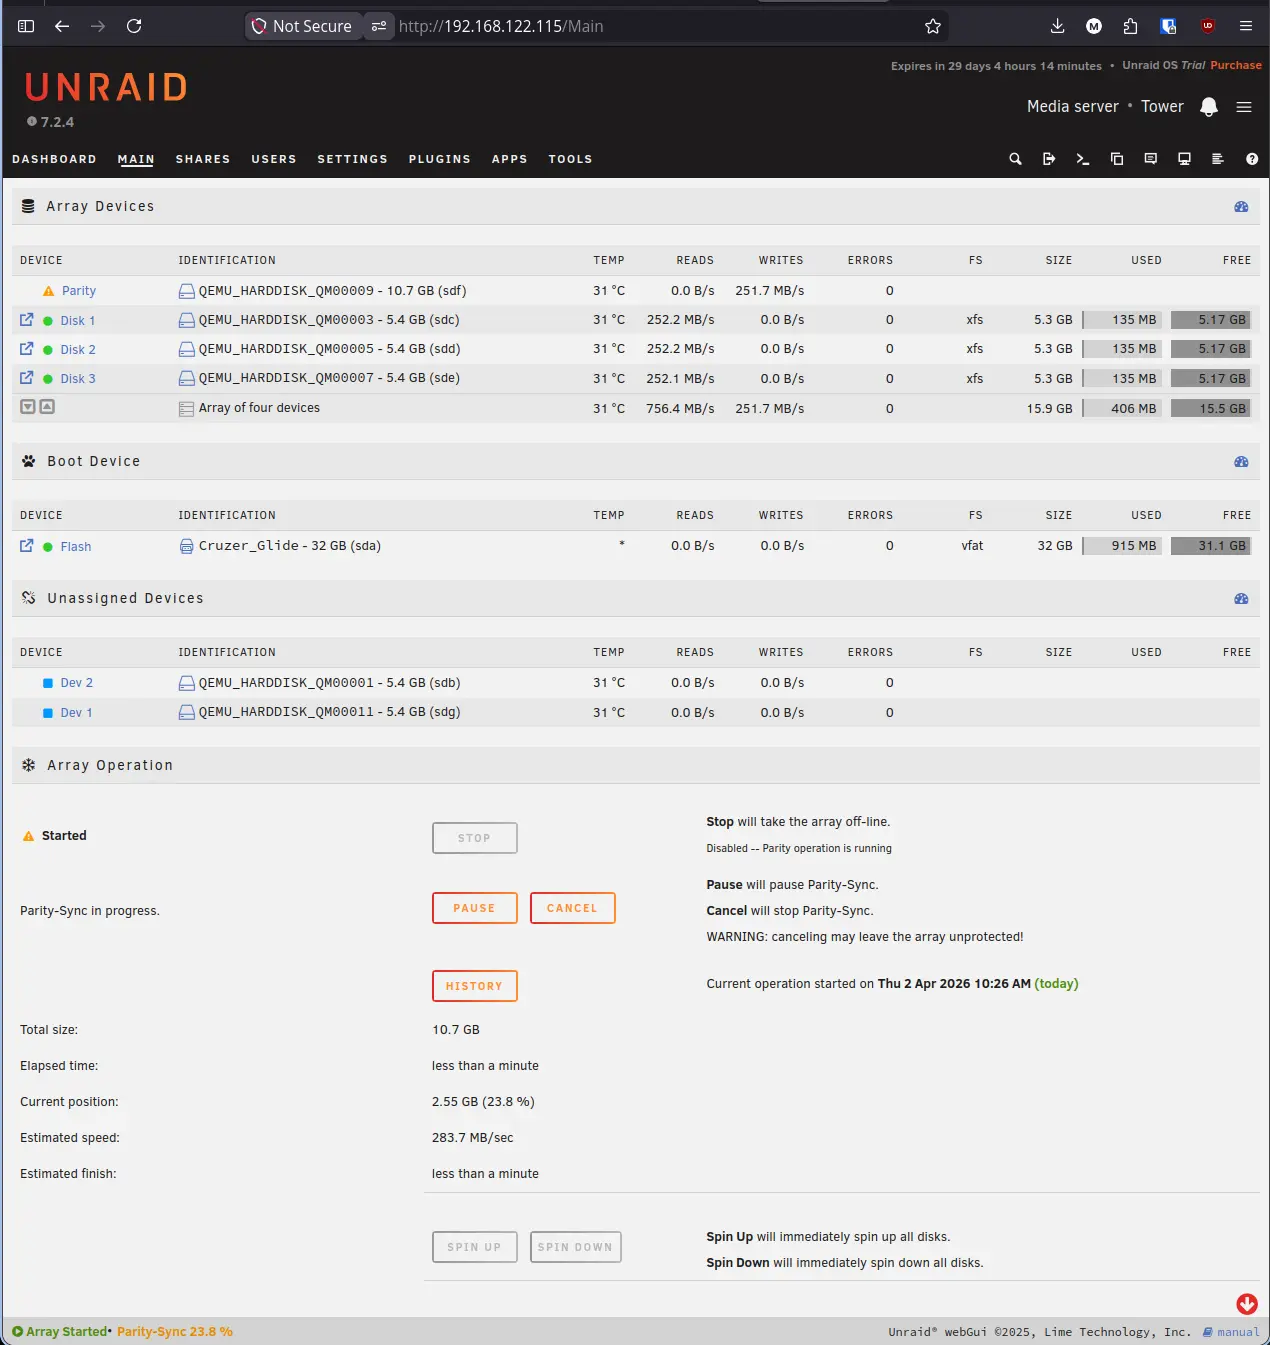Open the Tools menu
1270x1345 pixels.
[x=570, y=159]
